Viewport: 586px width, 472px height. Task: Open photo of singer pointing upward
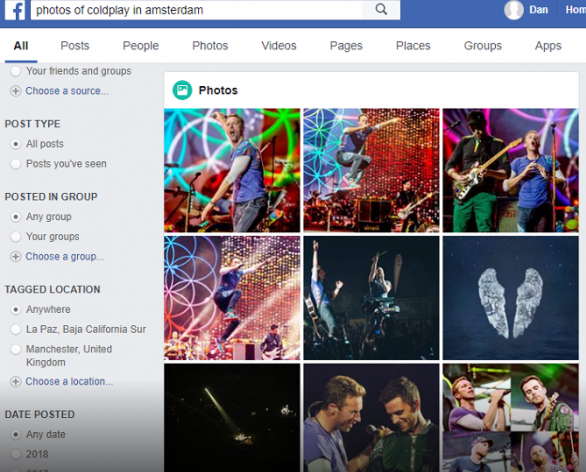(232, 170)
